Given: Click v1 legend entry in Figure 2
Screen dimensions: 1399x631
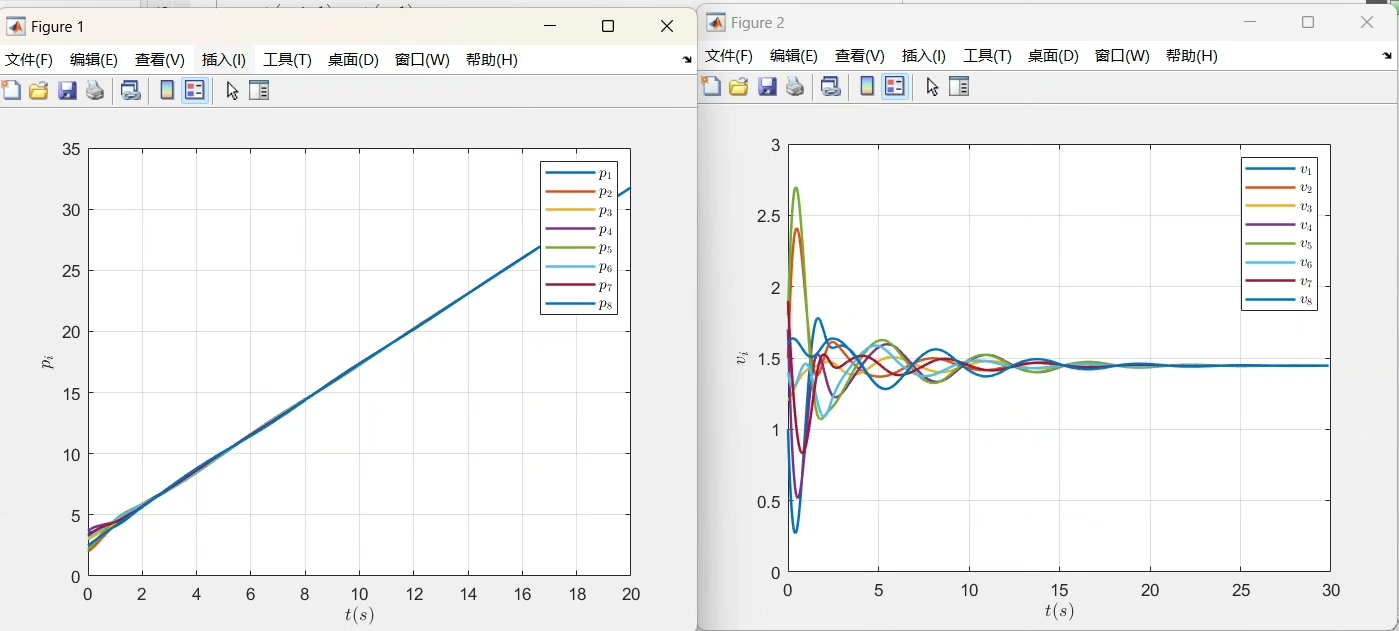Looking at the screenshot, I should point(1280,169).
